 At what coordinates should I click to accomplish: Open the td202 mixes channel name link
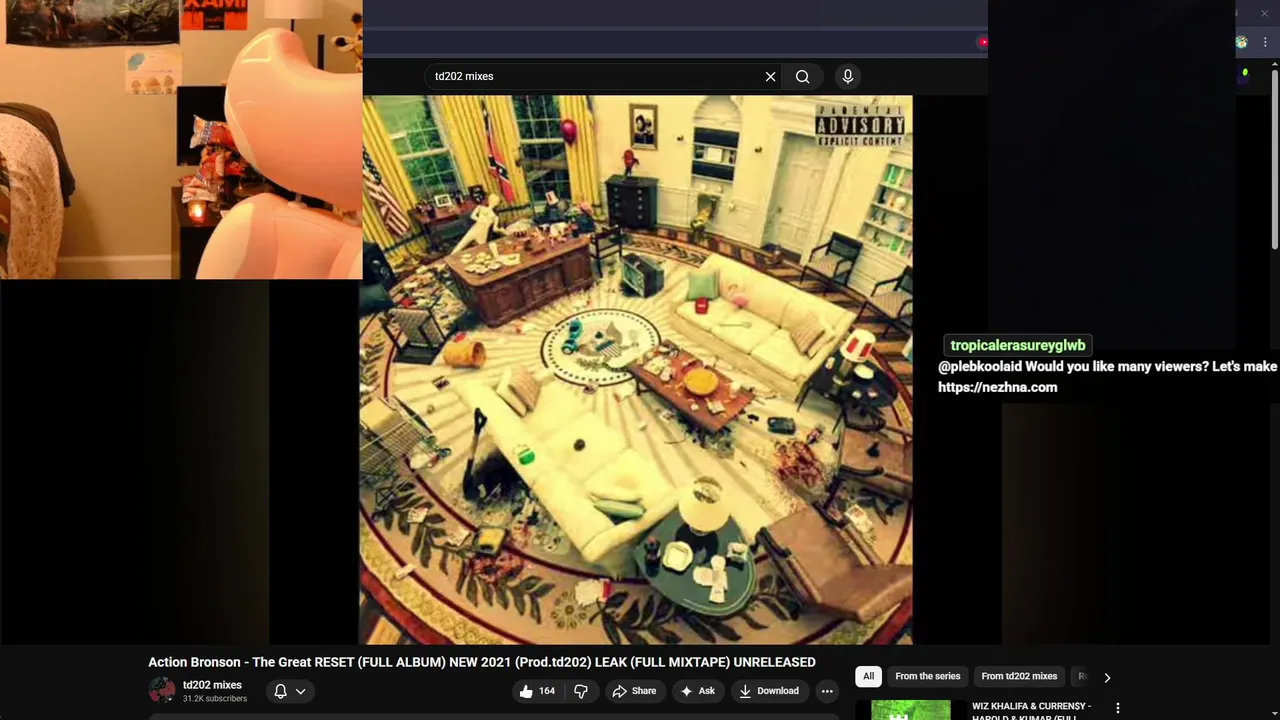tap(212, 685)
